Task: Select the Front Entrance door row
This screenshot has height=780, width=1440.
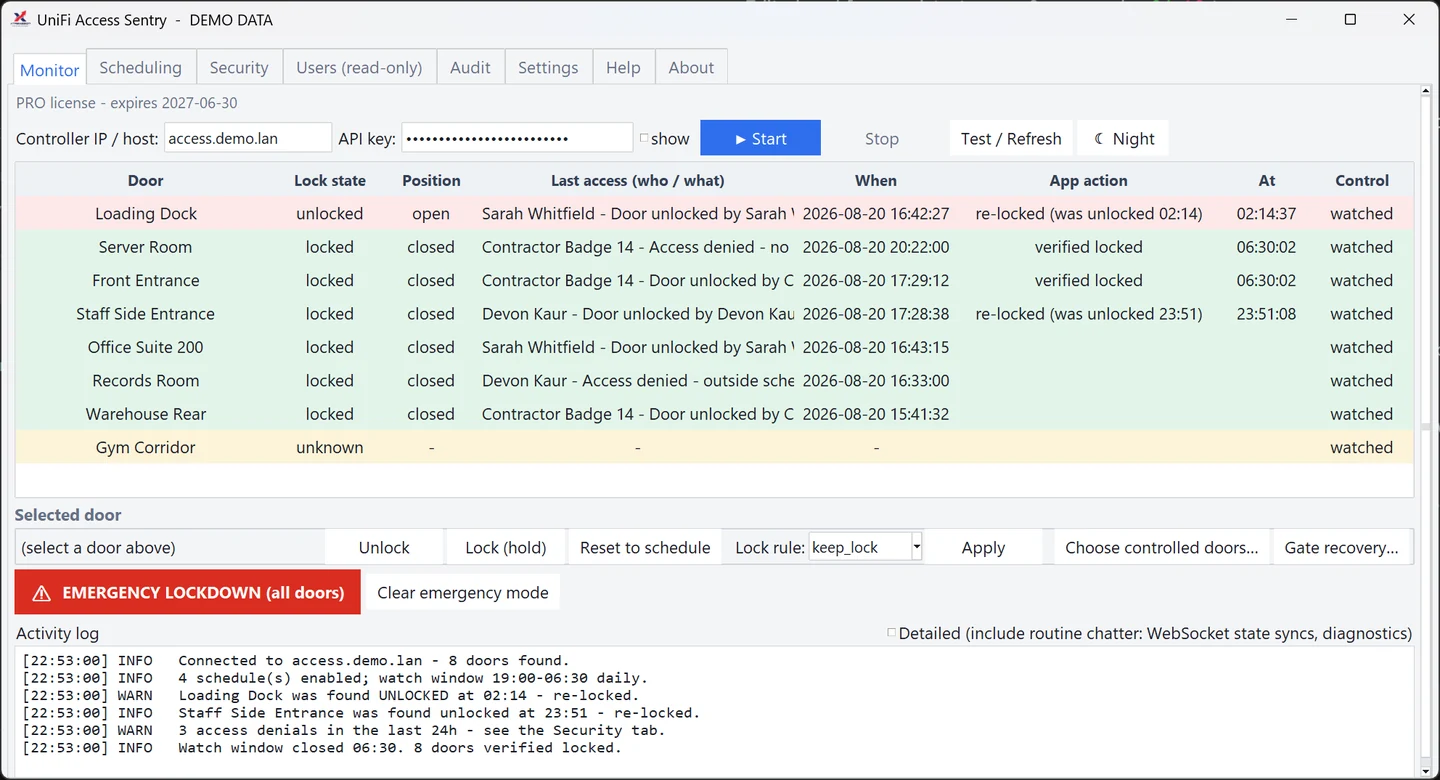Action: 714,280
